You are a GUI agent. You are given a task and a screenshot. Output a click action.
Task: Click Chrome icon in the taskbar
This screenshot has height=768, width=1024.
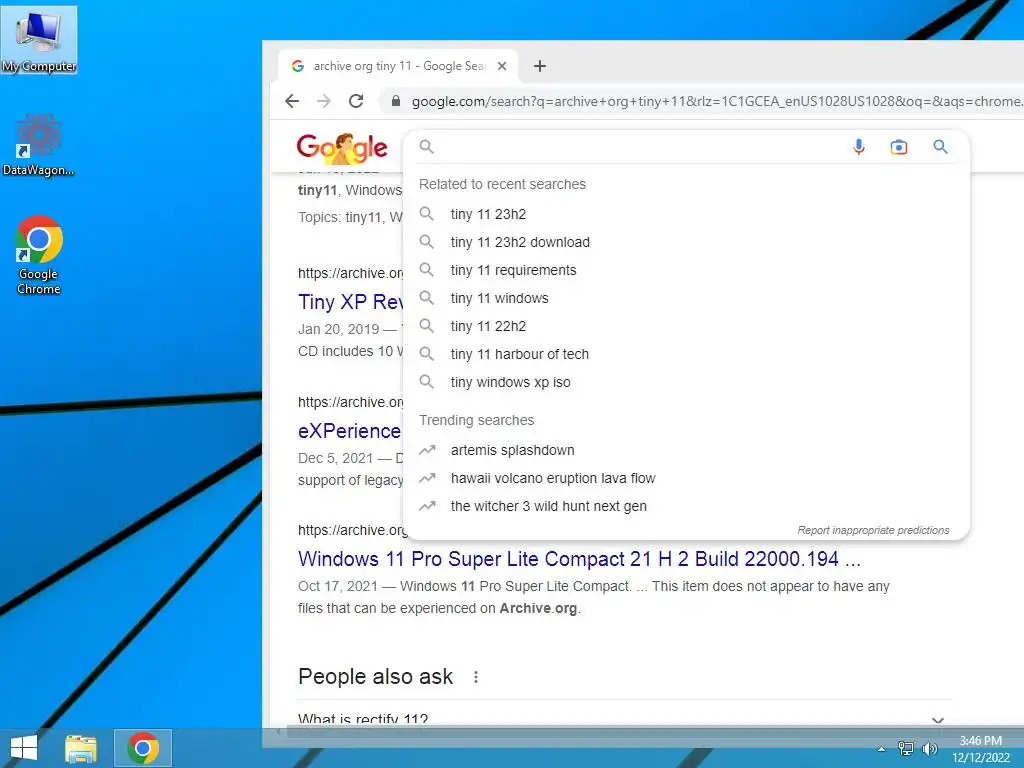pos(143,748)
